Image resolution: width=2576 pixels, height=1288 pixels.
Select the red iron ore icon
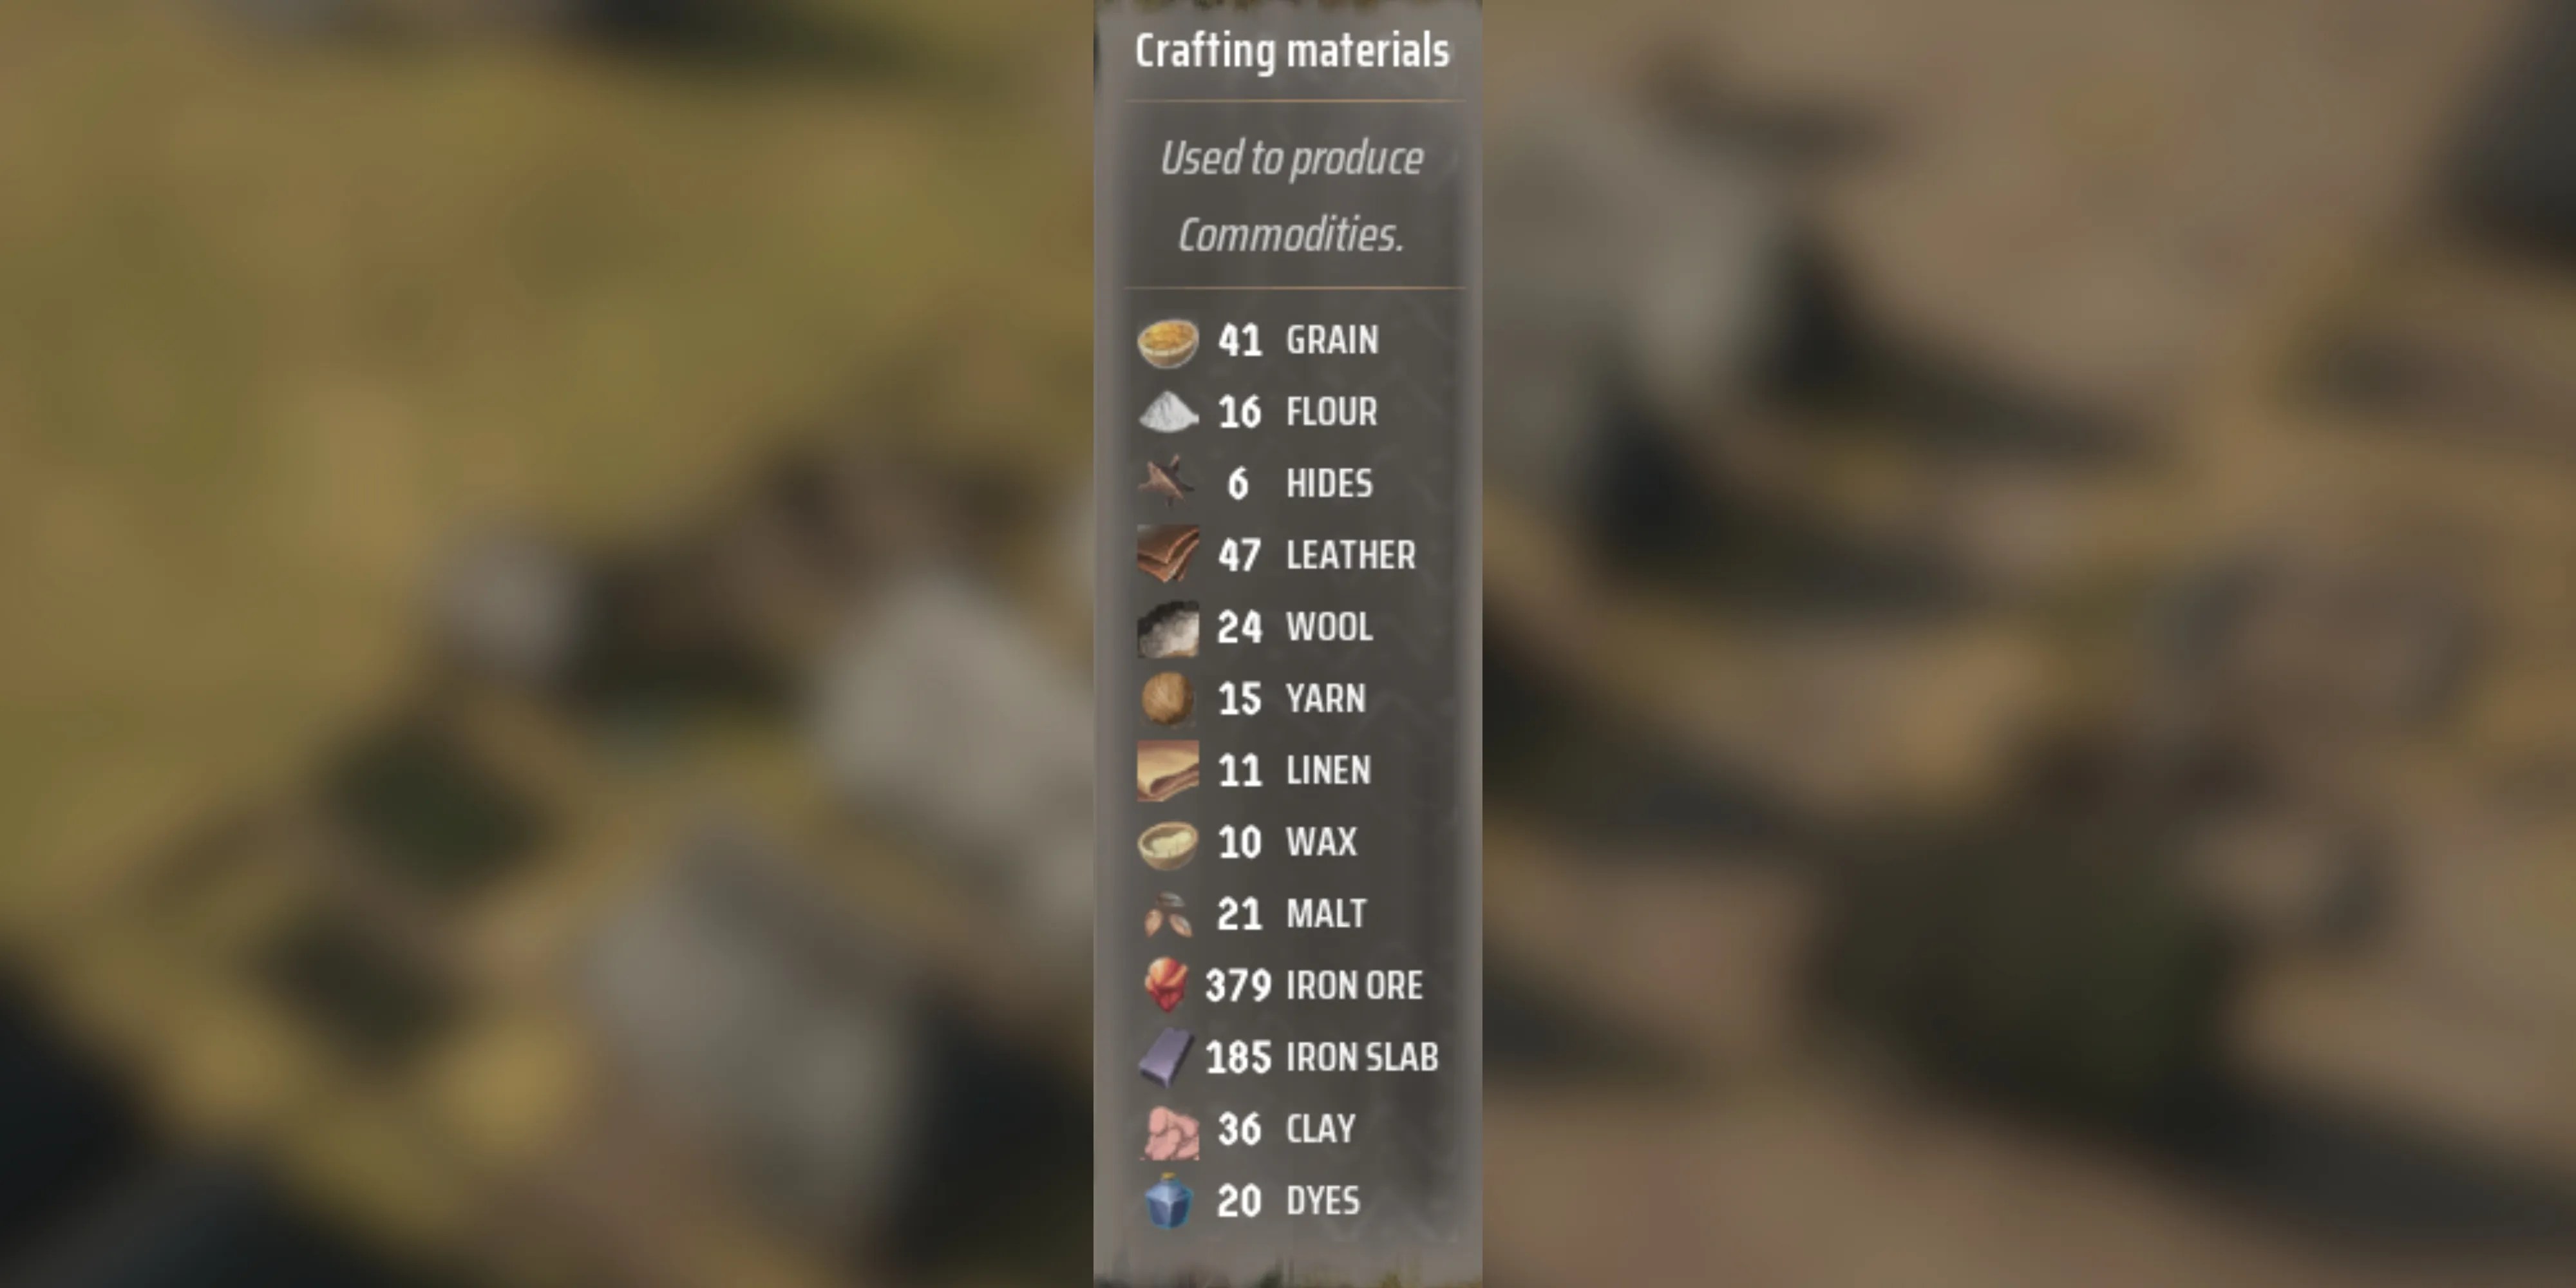(1166, 984)
